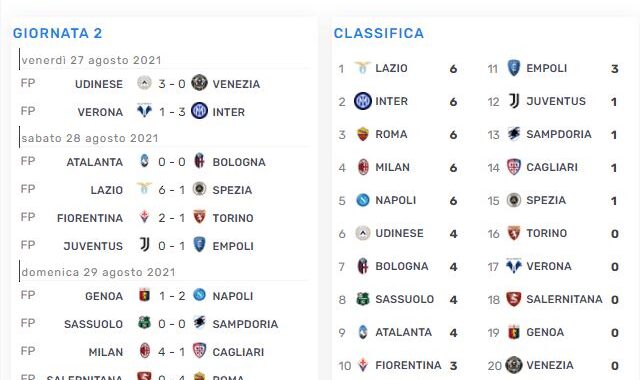Open the Atalanta 0 - 0 Bologna score
640x380 pixels.
tap(171, 162)
